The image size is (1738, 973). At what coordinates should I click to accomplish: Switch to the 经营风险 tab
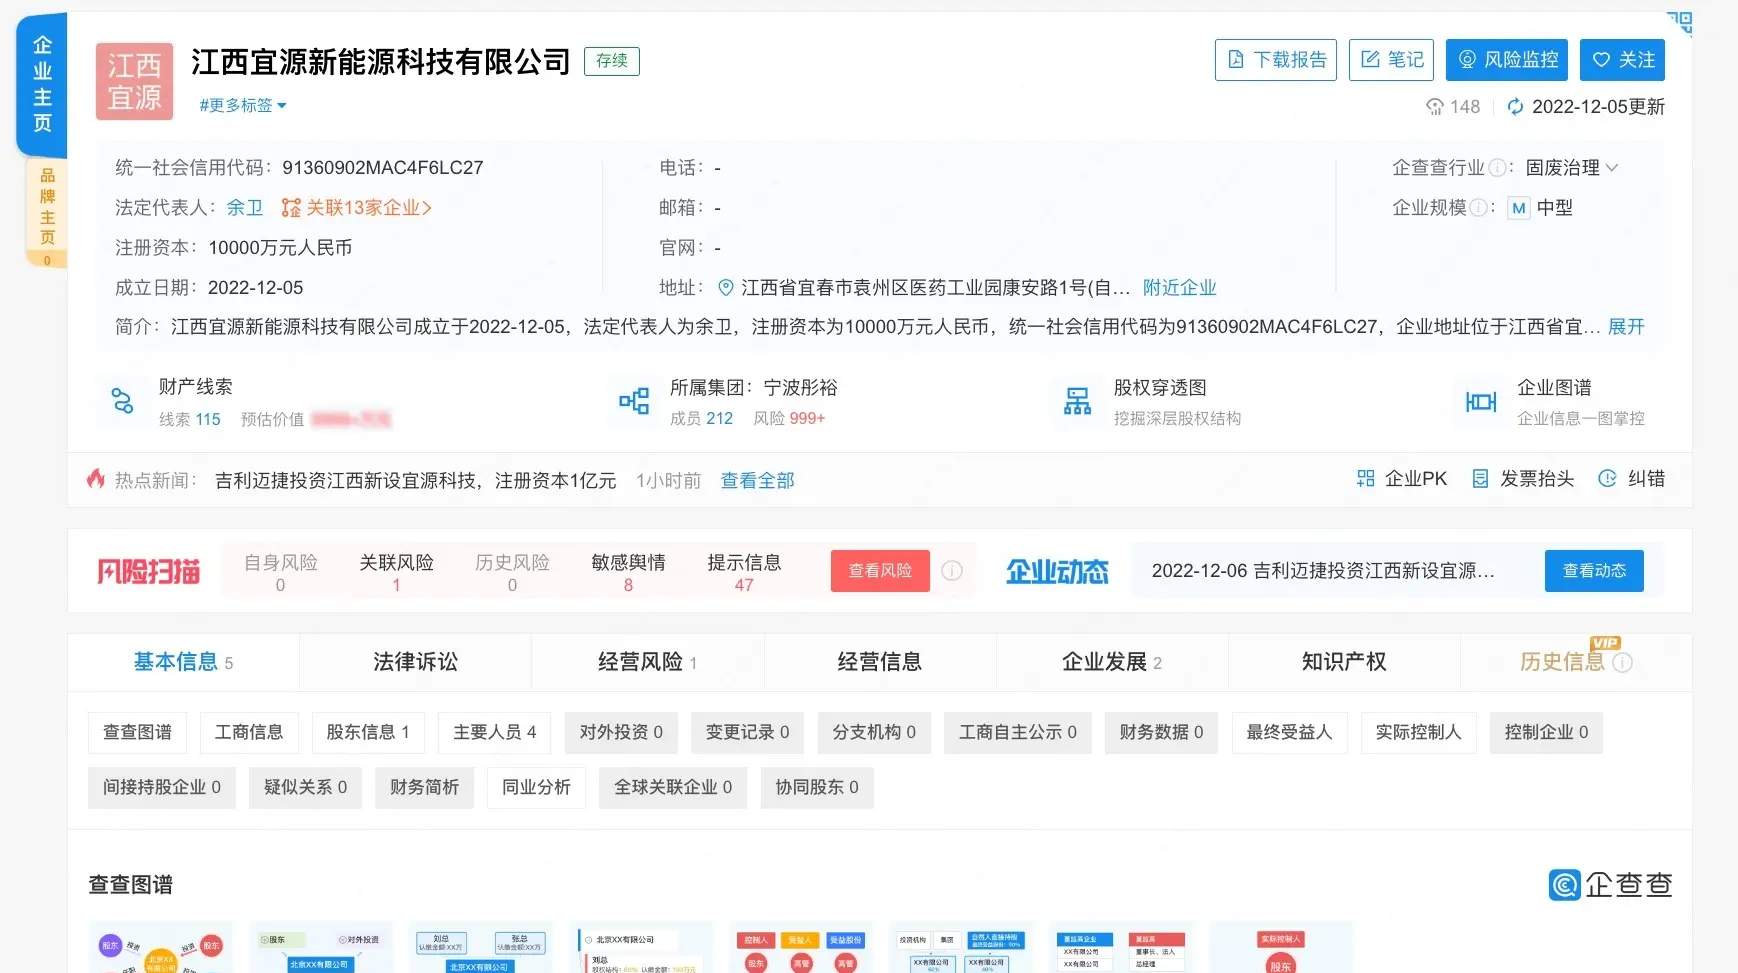click(x=648, y=662)
